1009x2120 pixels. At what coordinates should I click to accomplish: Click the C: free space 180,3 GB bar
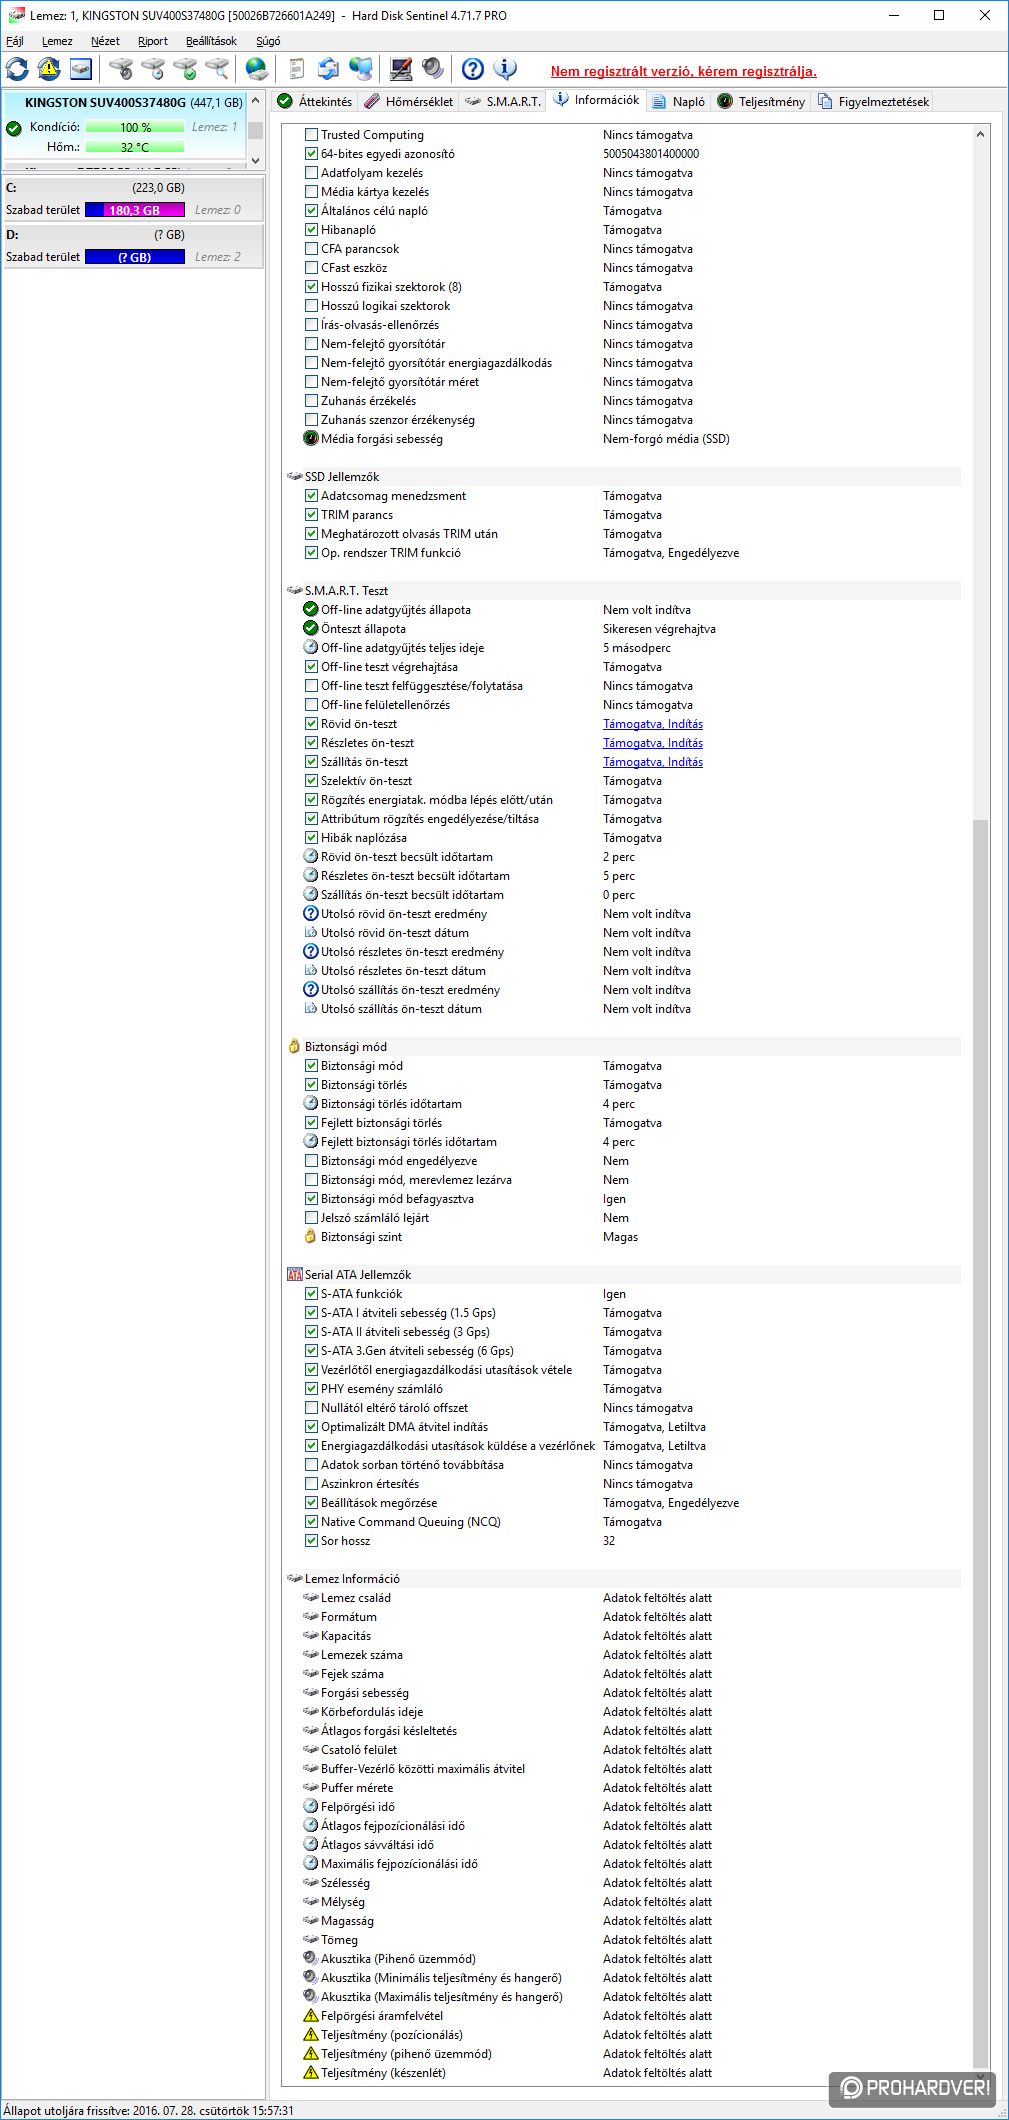pyautogui.click(x=135, y=210)
